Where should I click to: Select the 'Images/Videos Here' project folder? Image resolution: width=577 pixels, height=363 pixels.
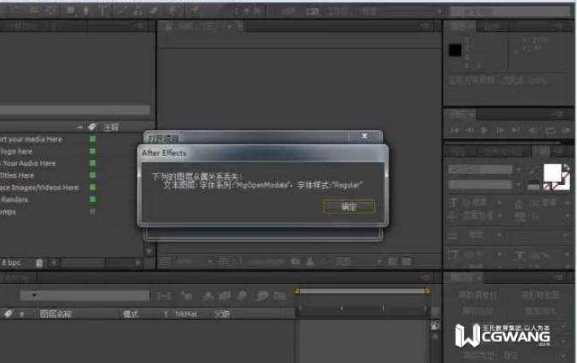(39, 188)
